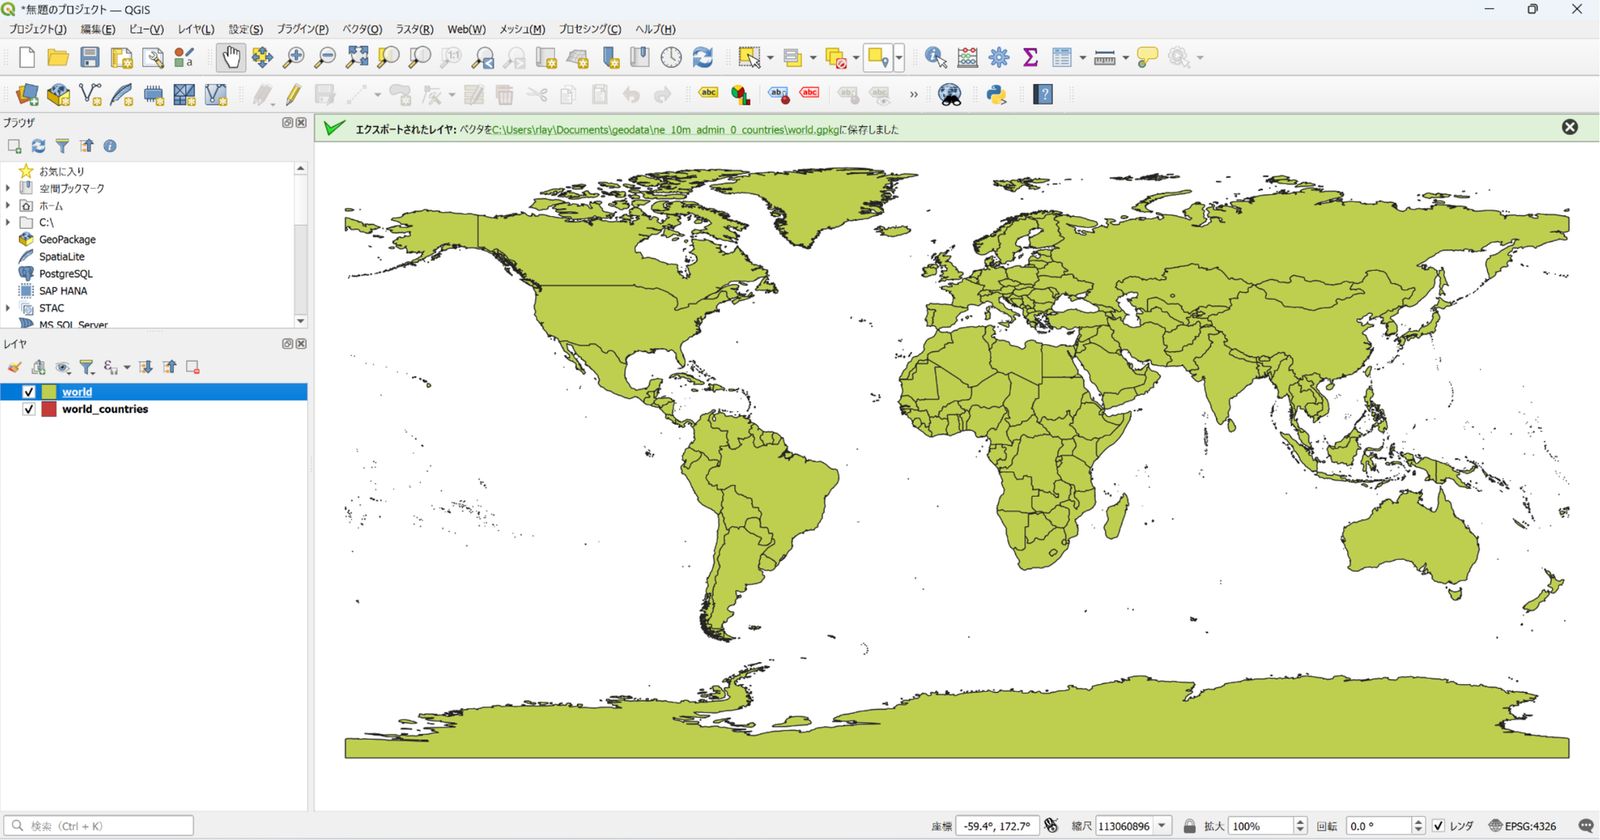
Task: Click the Refresh map canvas icon
Action: pyautogui.click(x=703, y=57)
